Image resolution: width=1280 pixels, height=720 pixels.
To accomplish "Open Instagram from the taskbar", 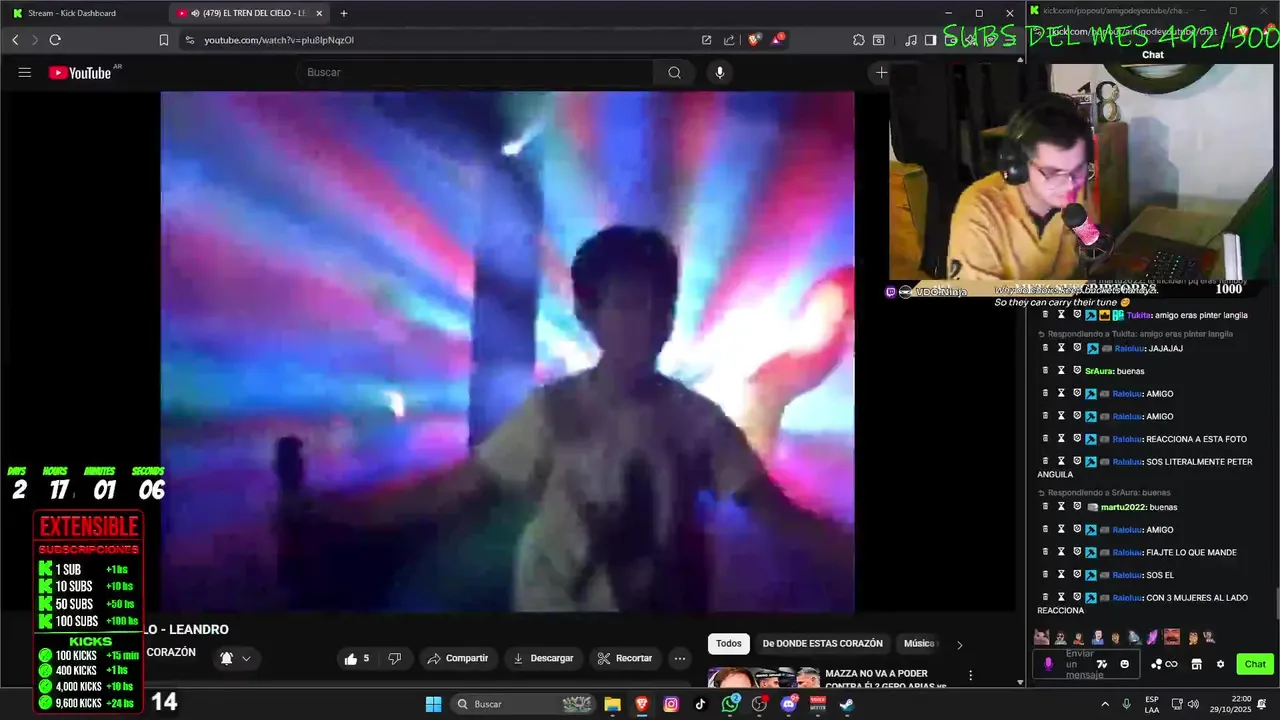I will (x=671, y=704).
